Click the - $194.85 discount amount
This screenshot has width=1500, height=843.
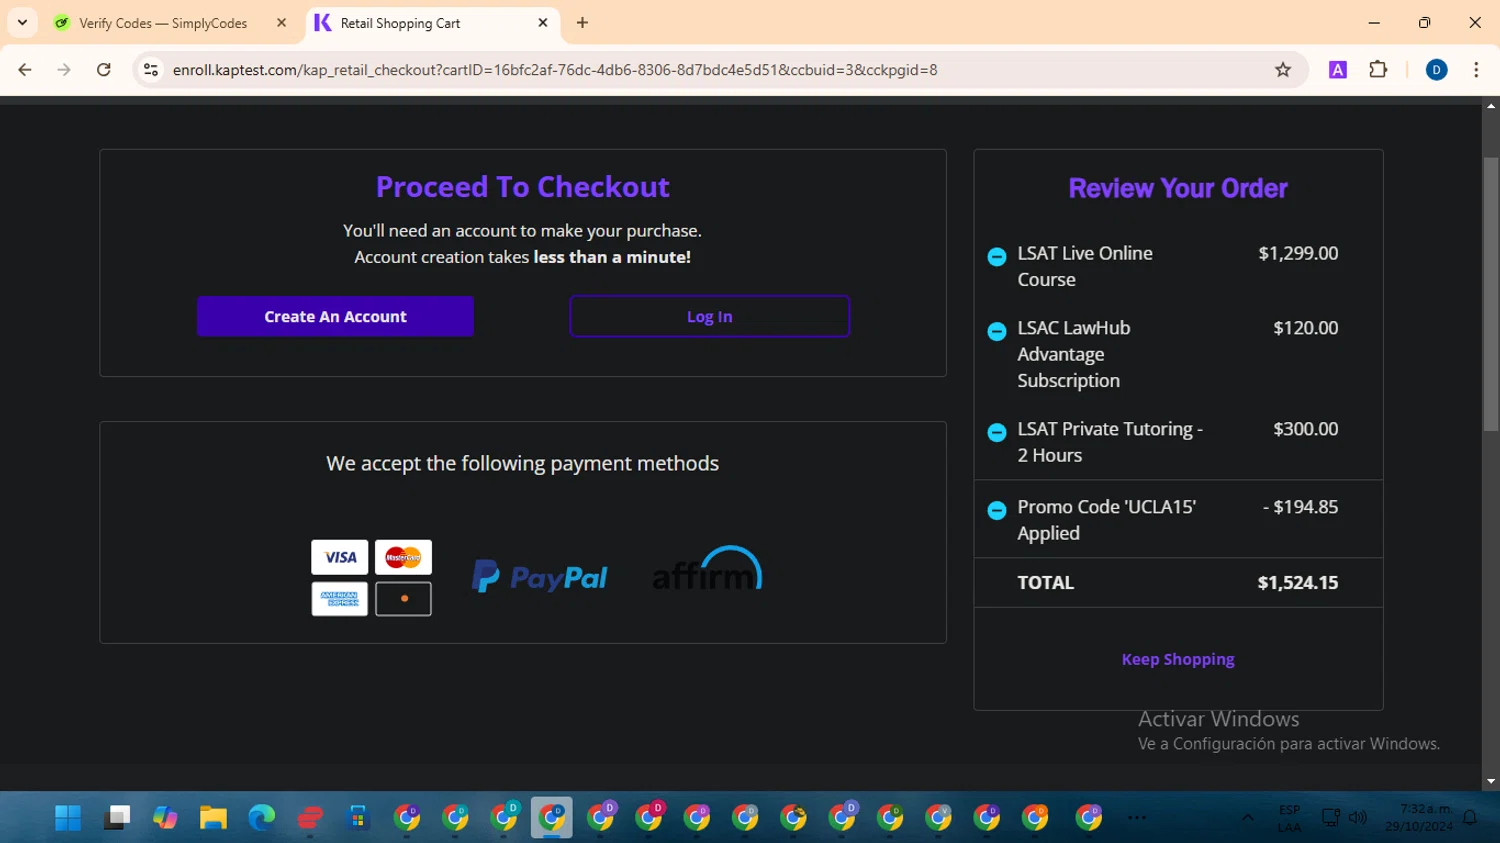[1300, 506]
